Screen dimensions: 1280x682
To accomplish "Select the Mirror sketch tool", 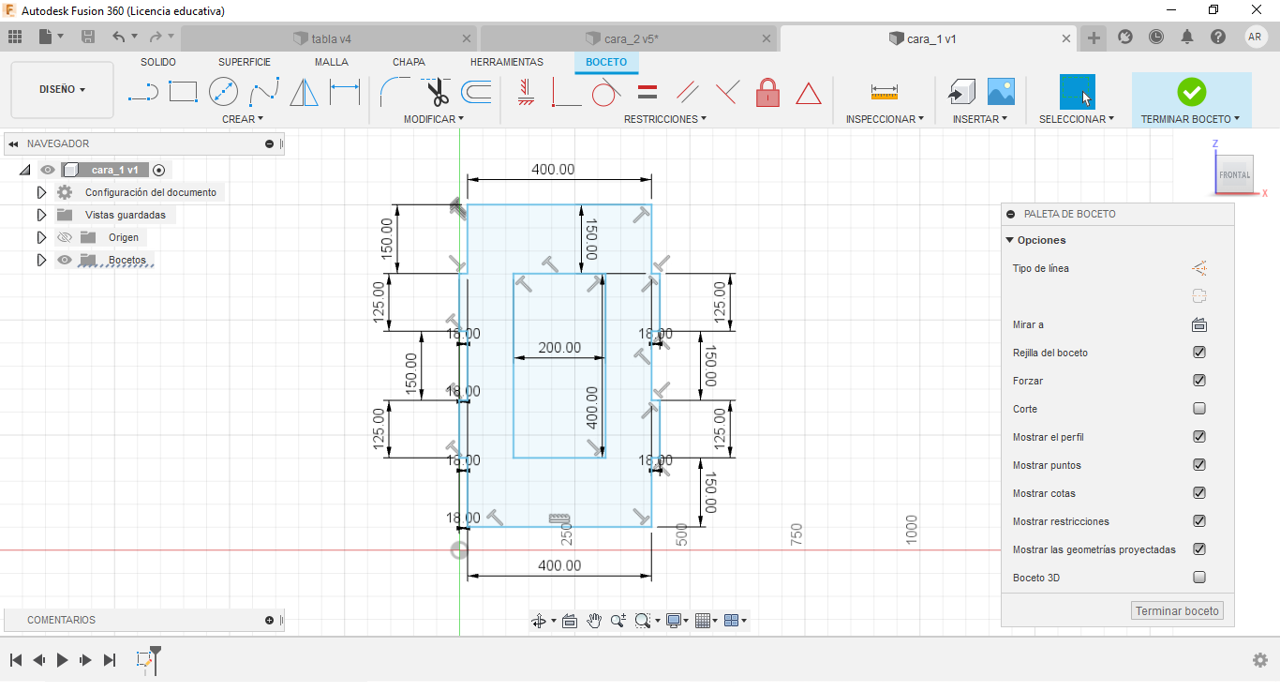I will 304,93.
